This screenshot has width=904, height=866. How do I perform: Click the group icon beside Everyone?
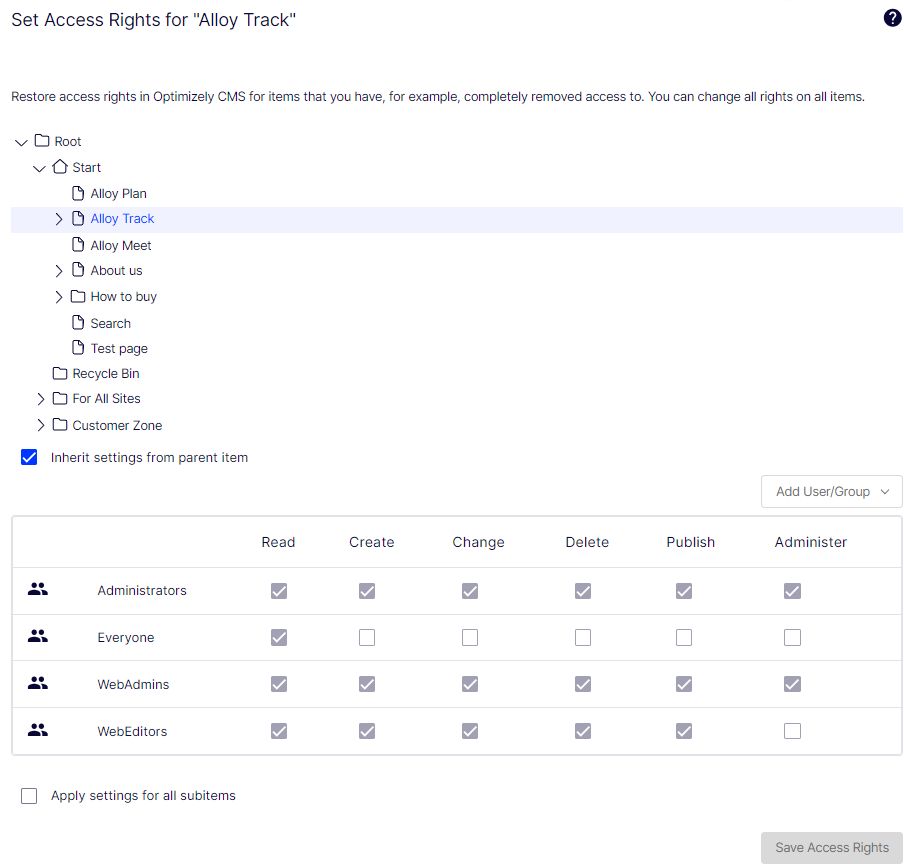click(37, 637)
